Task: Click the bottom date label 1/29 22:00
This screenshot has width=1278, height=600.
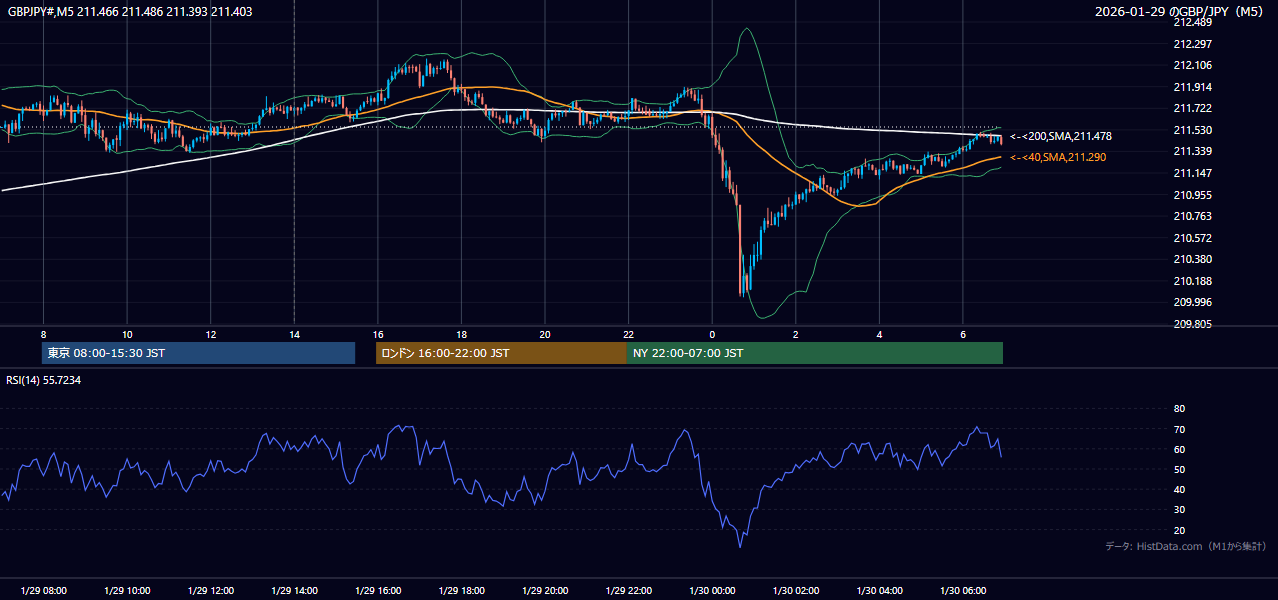Action: click(x=628, y=590)
